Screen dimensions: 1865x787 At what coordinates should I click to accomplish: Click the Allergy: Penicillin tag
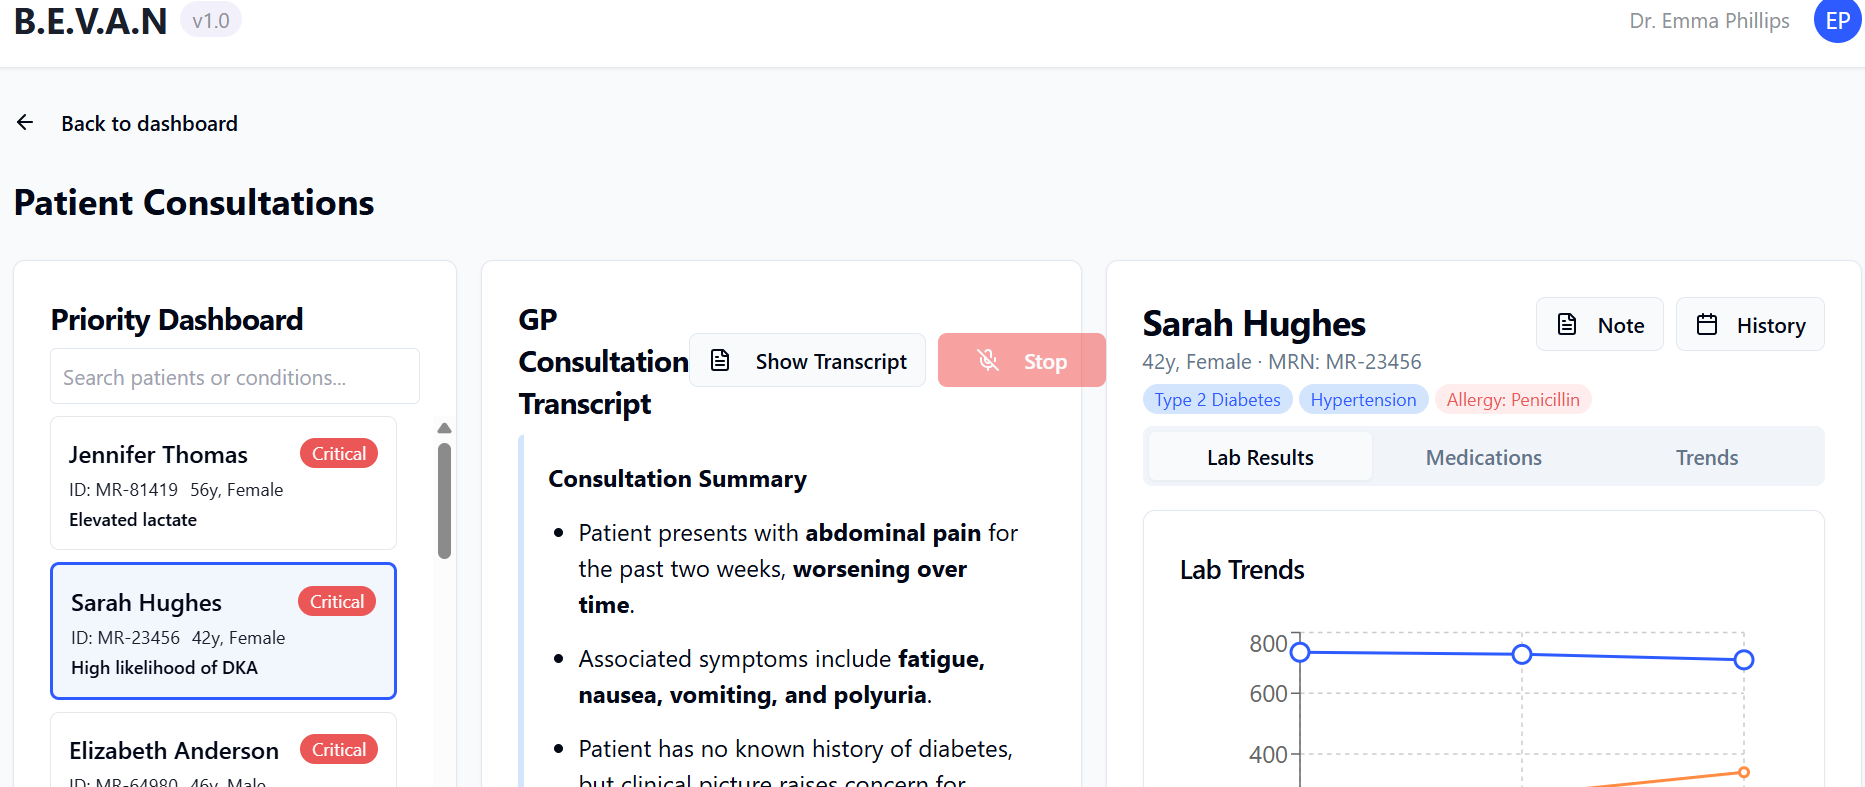click(1513, 399)
